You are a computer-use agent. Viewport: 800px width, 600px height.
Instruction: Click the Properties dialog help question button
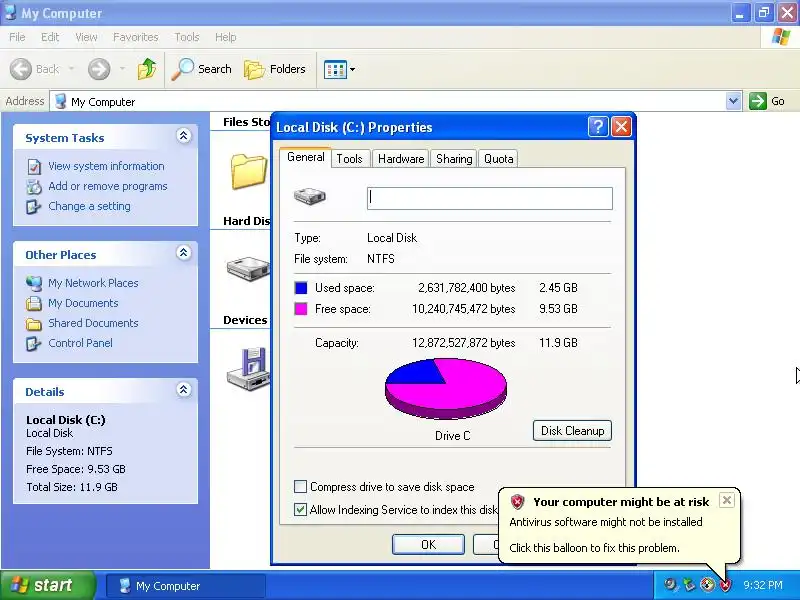coord(598,127)
